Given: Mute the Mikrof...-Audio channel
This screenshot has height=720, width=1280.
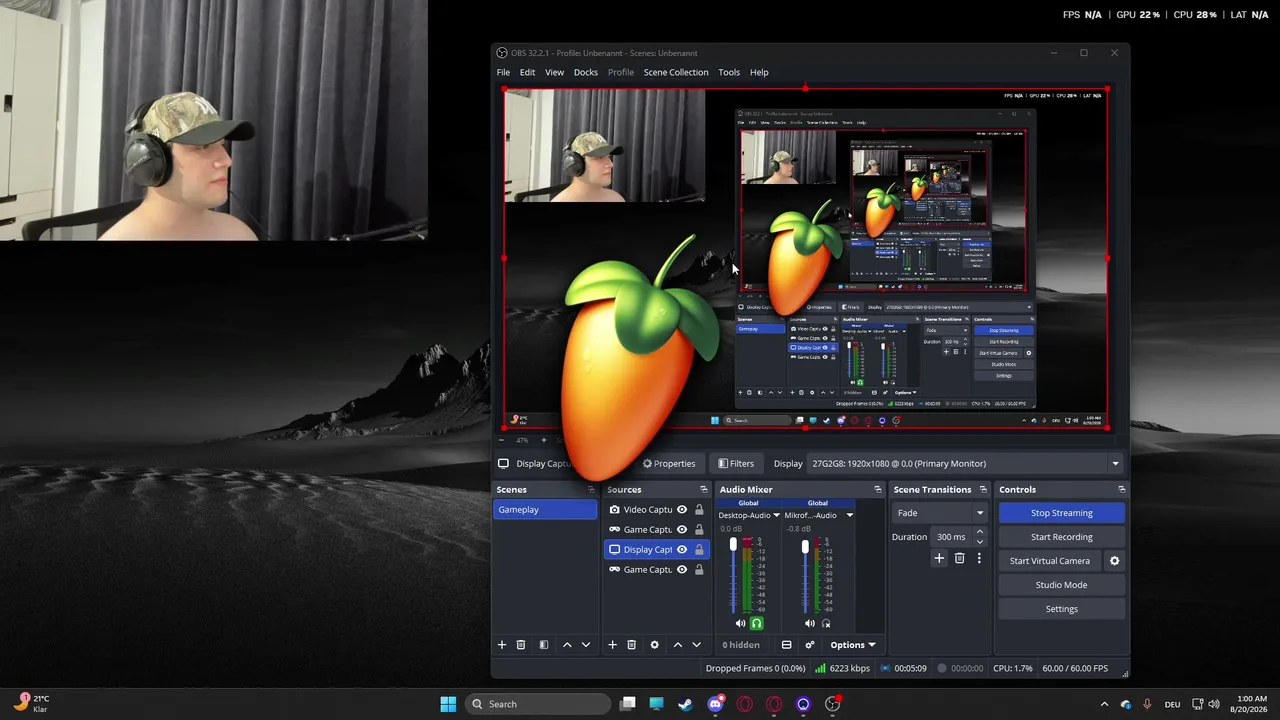Looking at the screenshot, I should coord(810,624).
